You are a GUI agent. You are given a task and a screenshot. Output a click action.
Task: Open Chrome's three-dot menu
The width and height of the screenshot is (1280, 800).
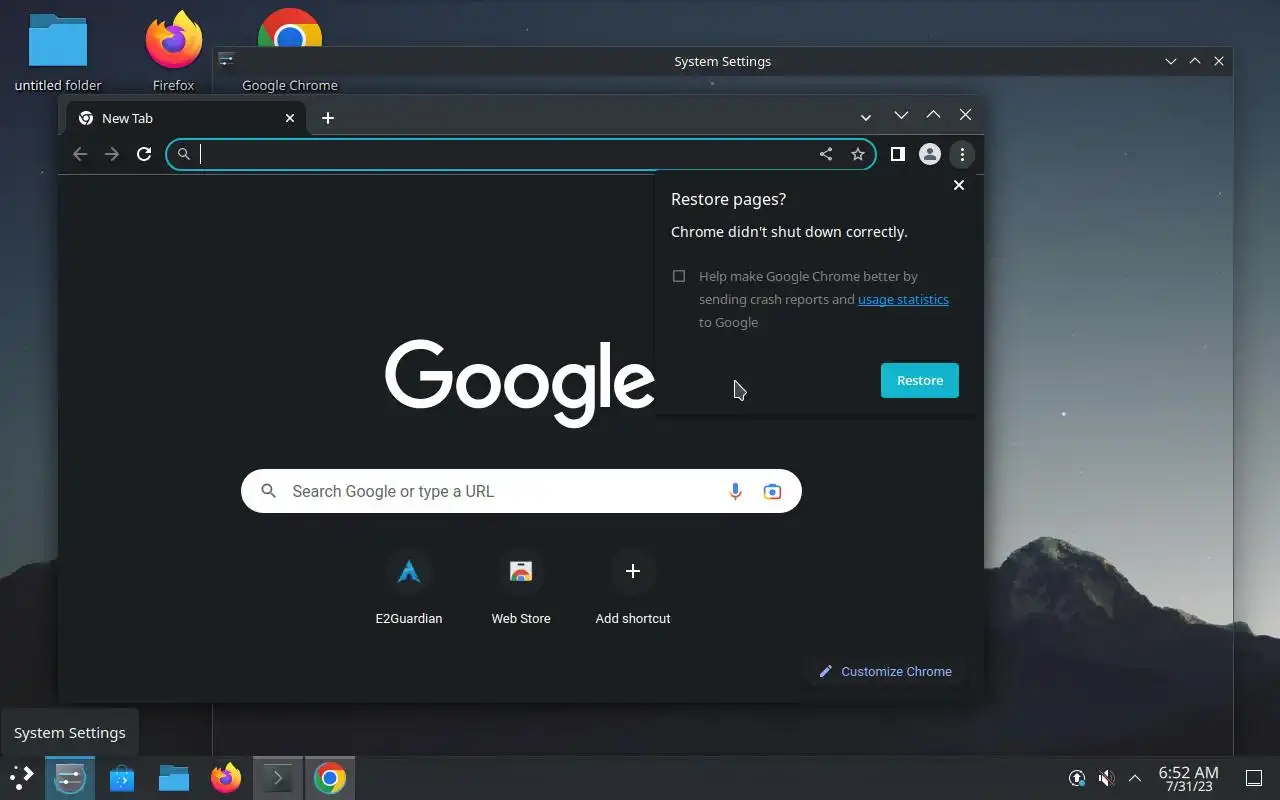coord(962,154)
